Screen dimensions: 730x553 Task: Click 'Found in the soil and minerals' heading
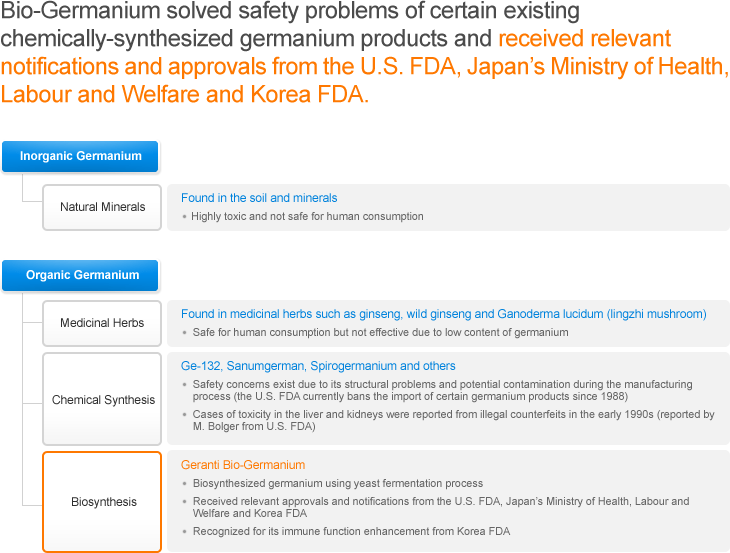[259, 198]
